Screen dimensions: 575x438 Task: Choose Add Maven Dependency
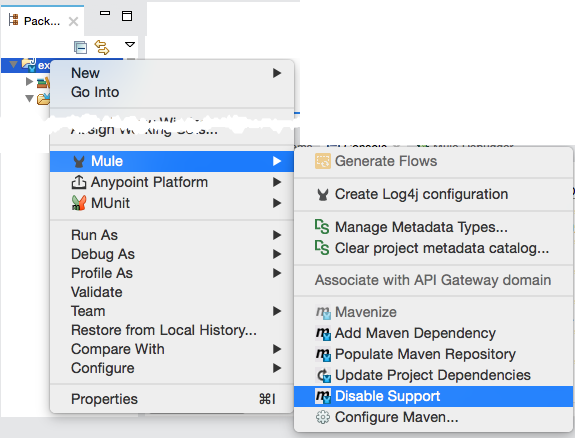[433, 333]
